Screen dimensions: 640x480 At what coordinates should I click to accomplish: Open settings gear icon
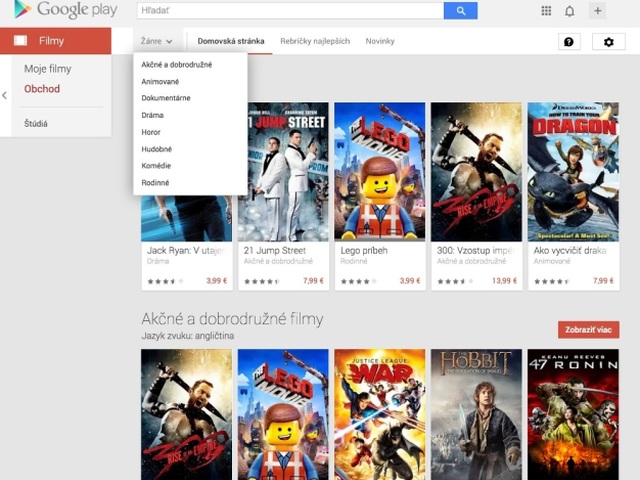[609, 42]
